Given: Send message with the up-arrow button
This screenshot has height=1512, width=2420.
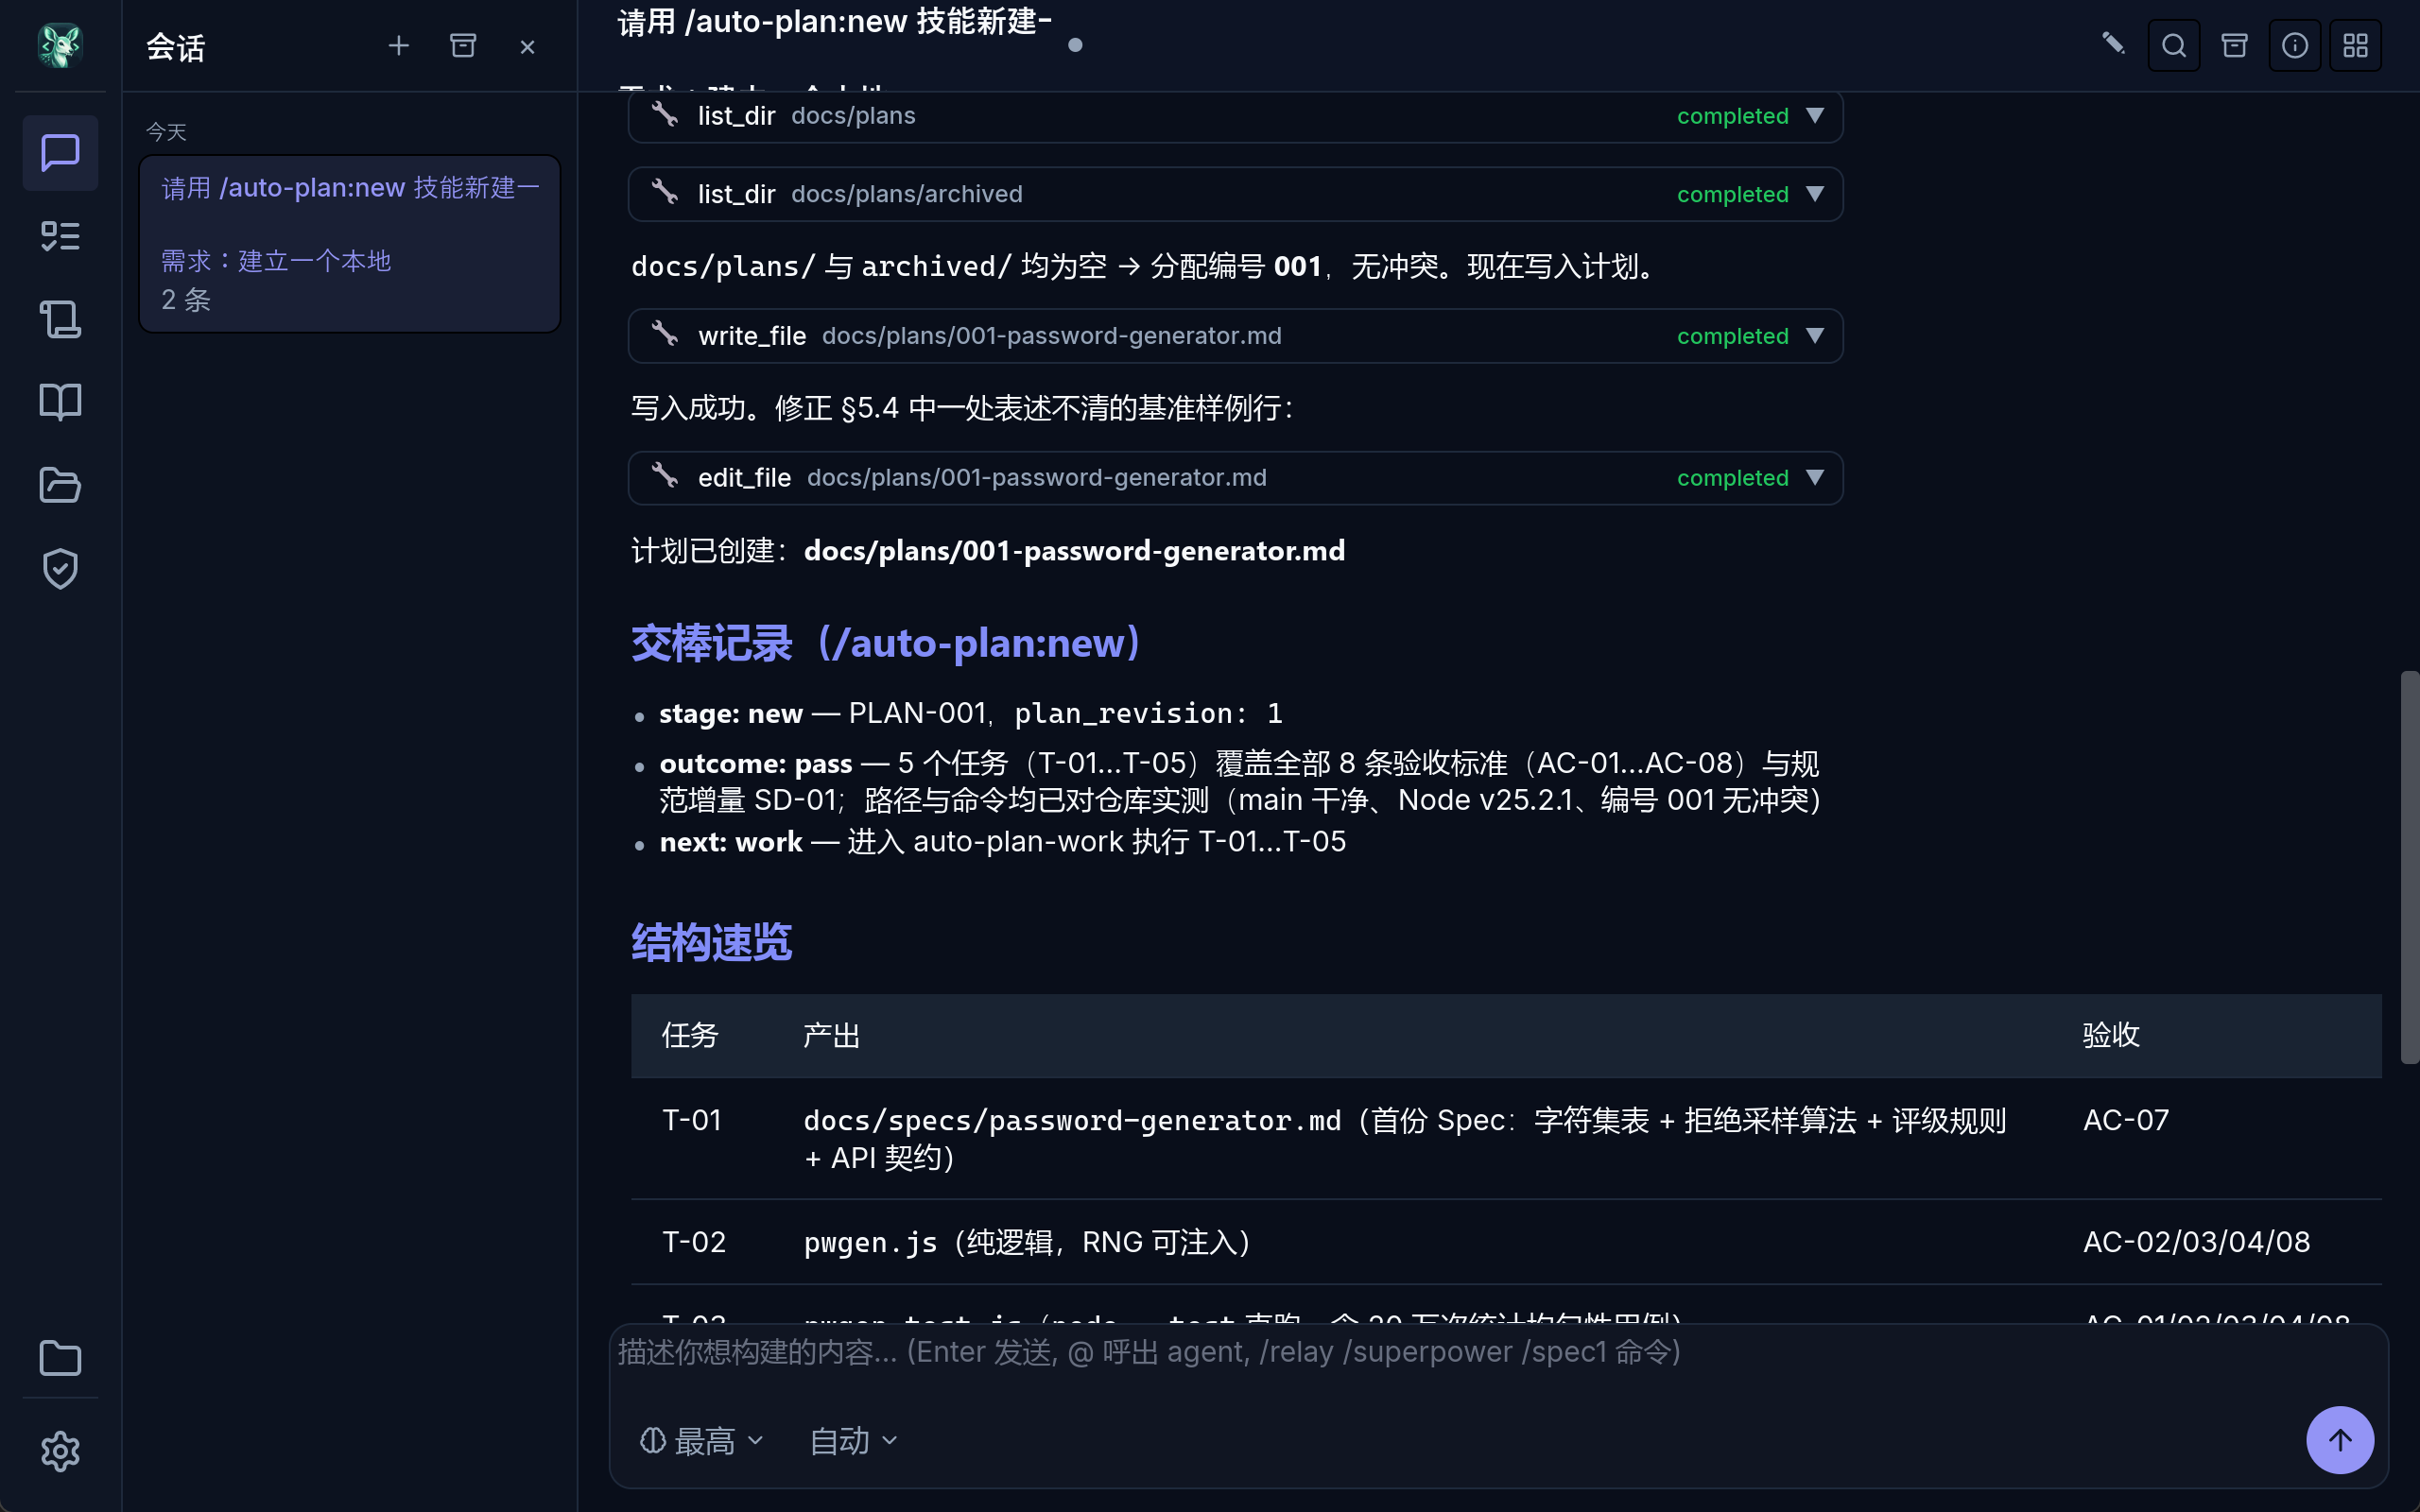Looking at the screenshot, I should [x=2339, y=1440].
